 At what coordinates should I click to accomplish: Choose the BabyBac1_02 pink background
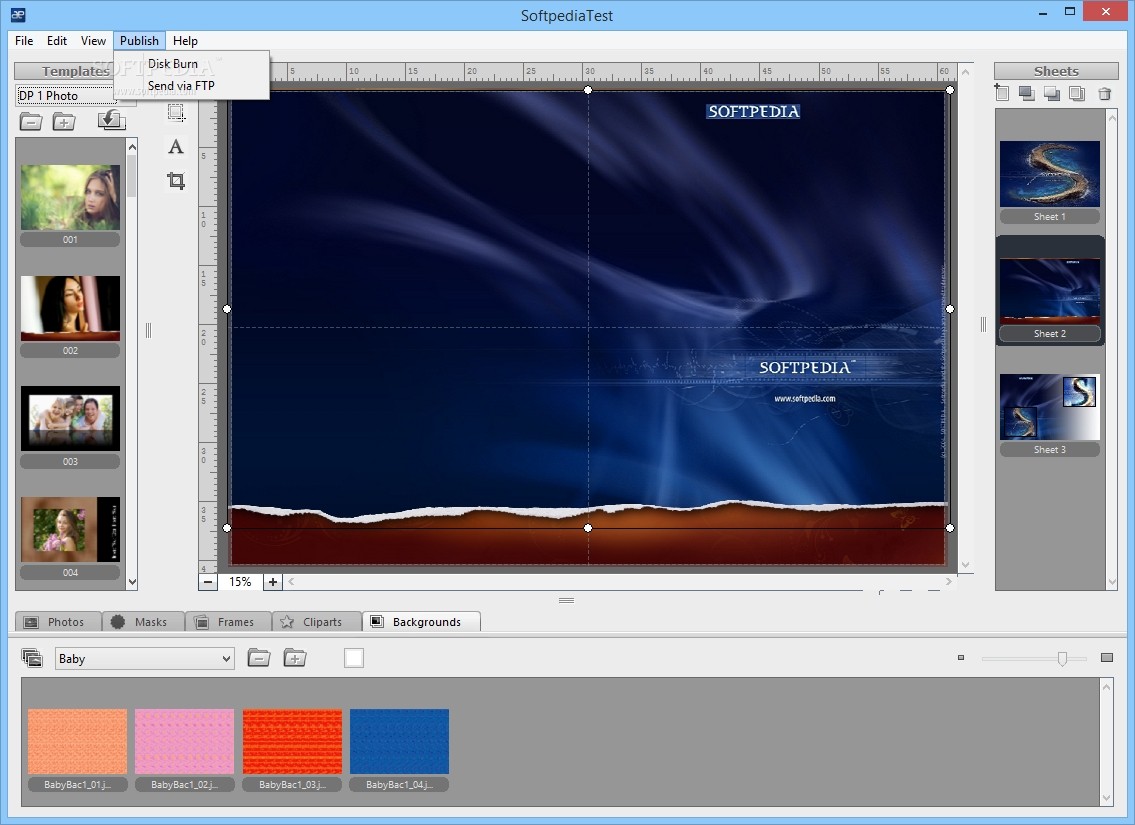(185, 742)
